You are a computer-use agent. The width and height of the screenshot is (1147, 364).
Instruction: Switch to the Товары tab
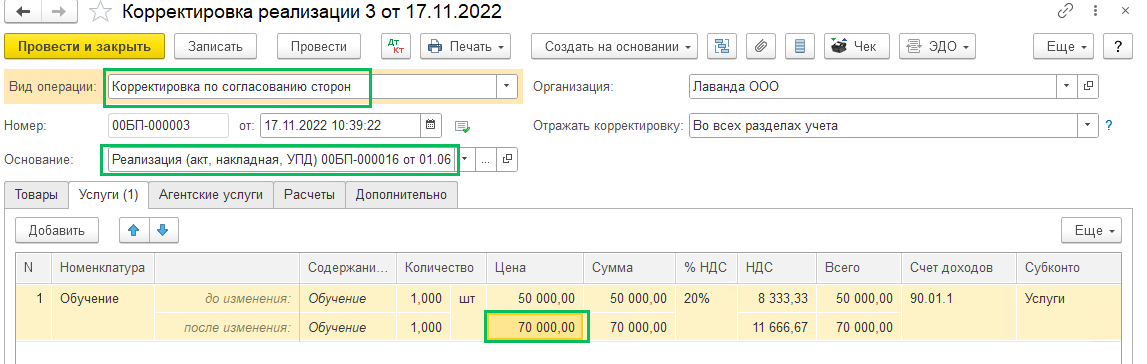[x=37, y=194]
